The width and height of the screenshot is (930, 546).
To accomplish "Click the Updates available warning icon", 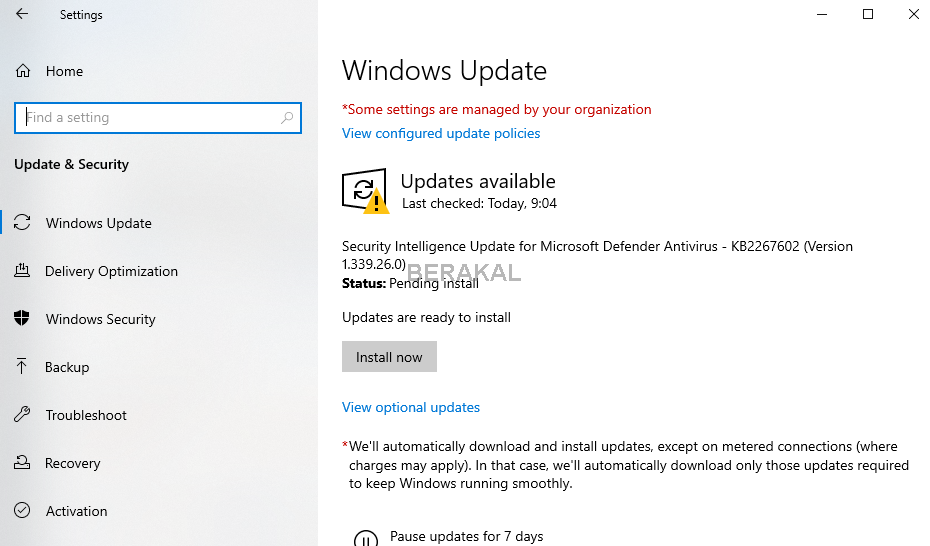I will [x=365, y=191].
